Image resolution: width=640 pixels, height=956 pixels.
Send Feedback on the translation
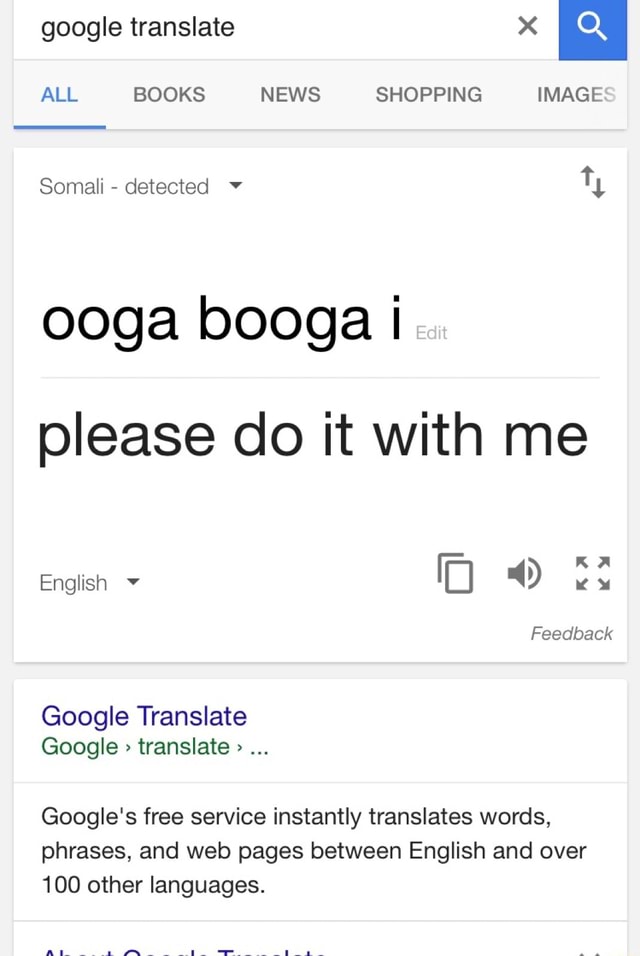tap(571, 633)
